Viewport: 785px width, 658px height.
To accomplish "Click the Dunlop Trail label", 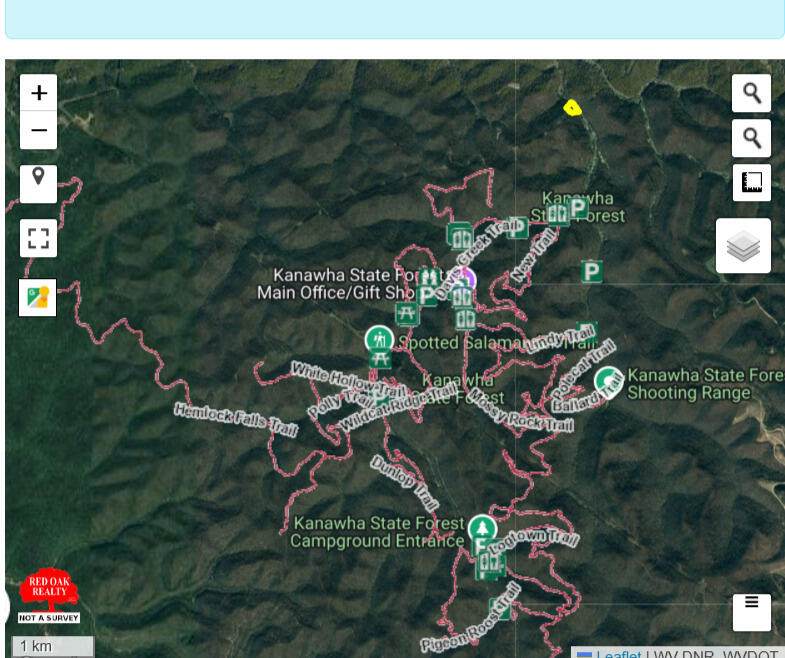I will coord(404,483).
